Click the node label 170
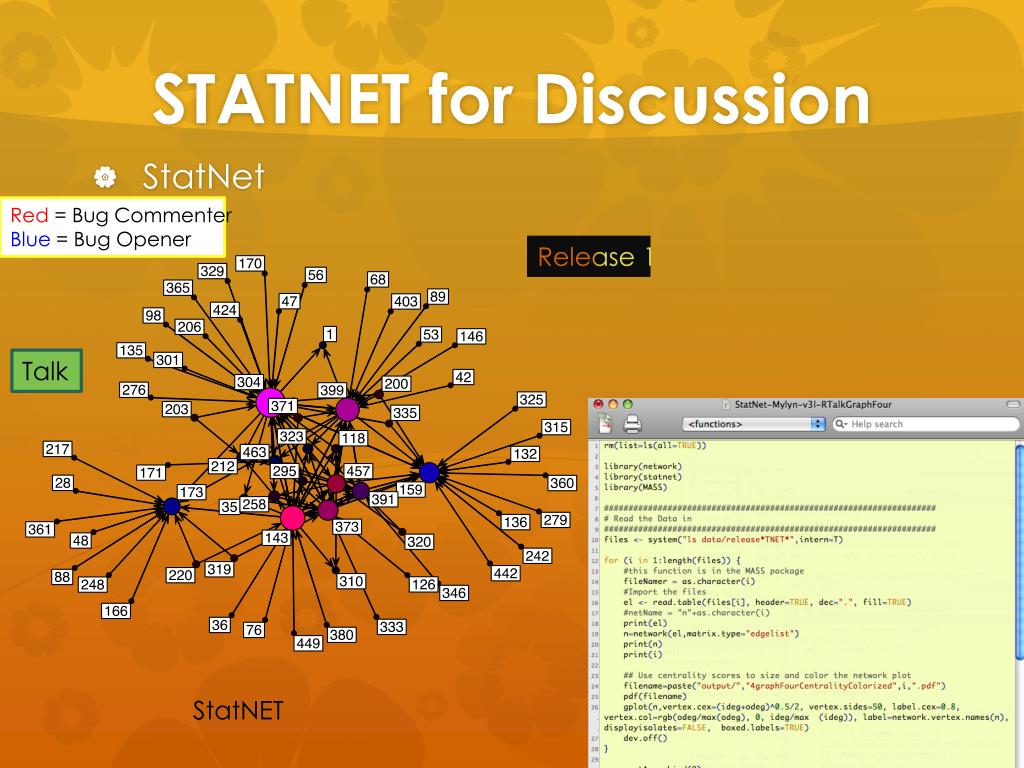This screenshot has height=768, width=1024. pyautogui.click(x=249, y=263)
